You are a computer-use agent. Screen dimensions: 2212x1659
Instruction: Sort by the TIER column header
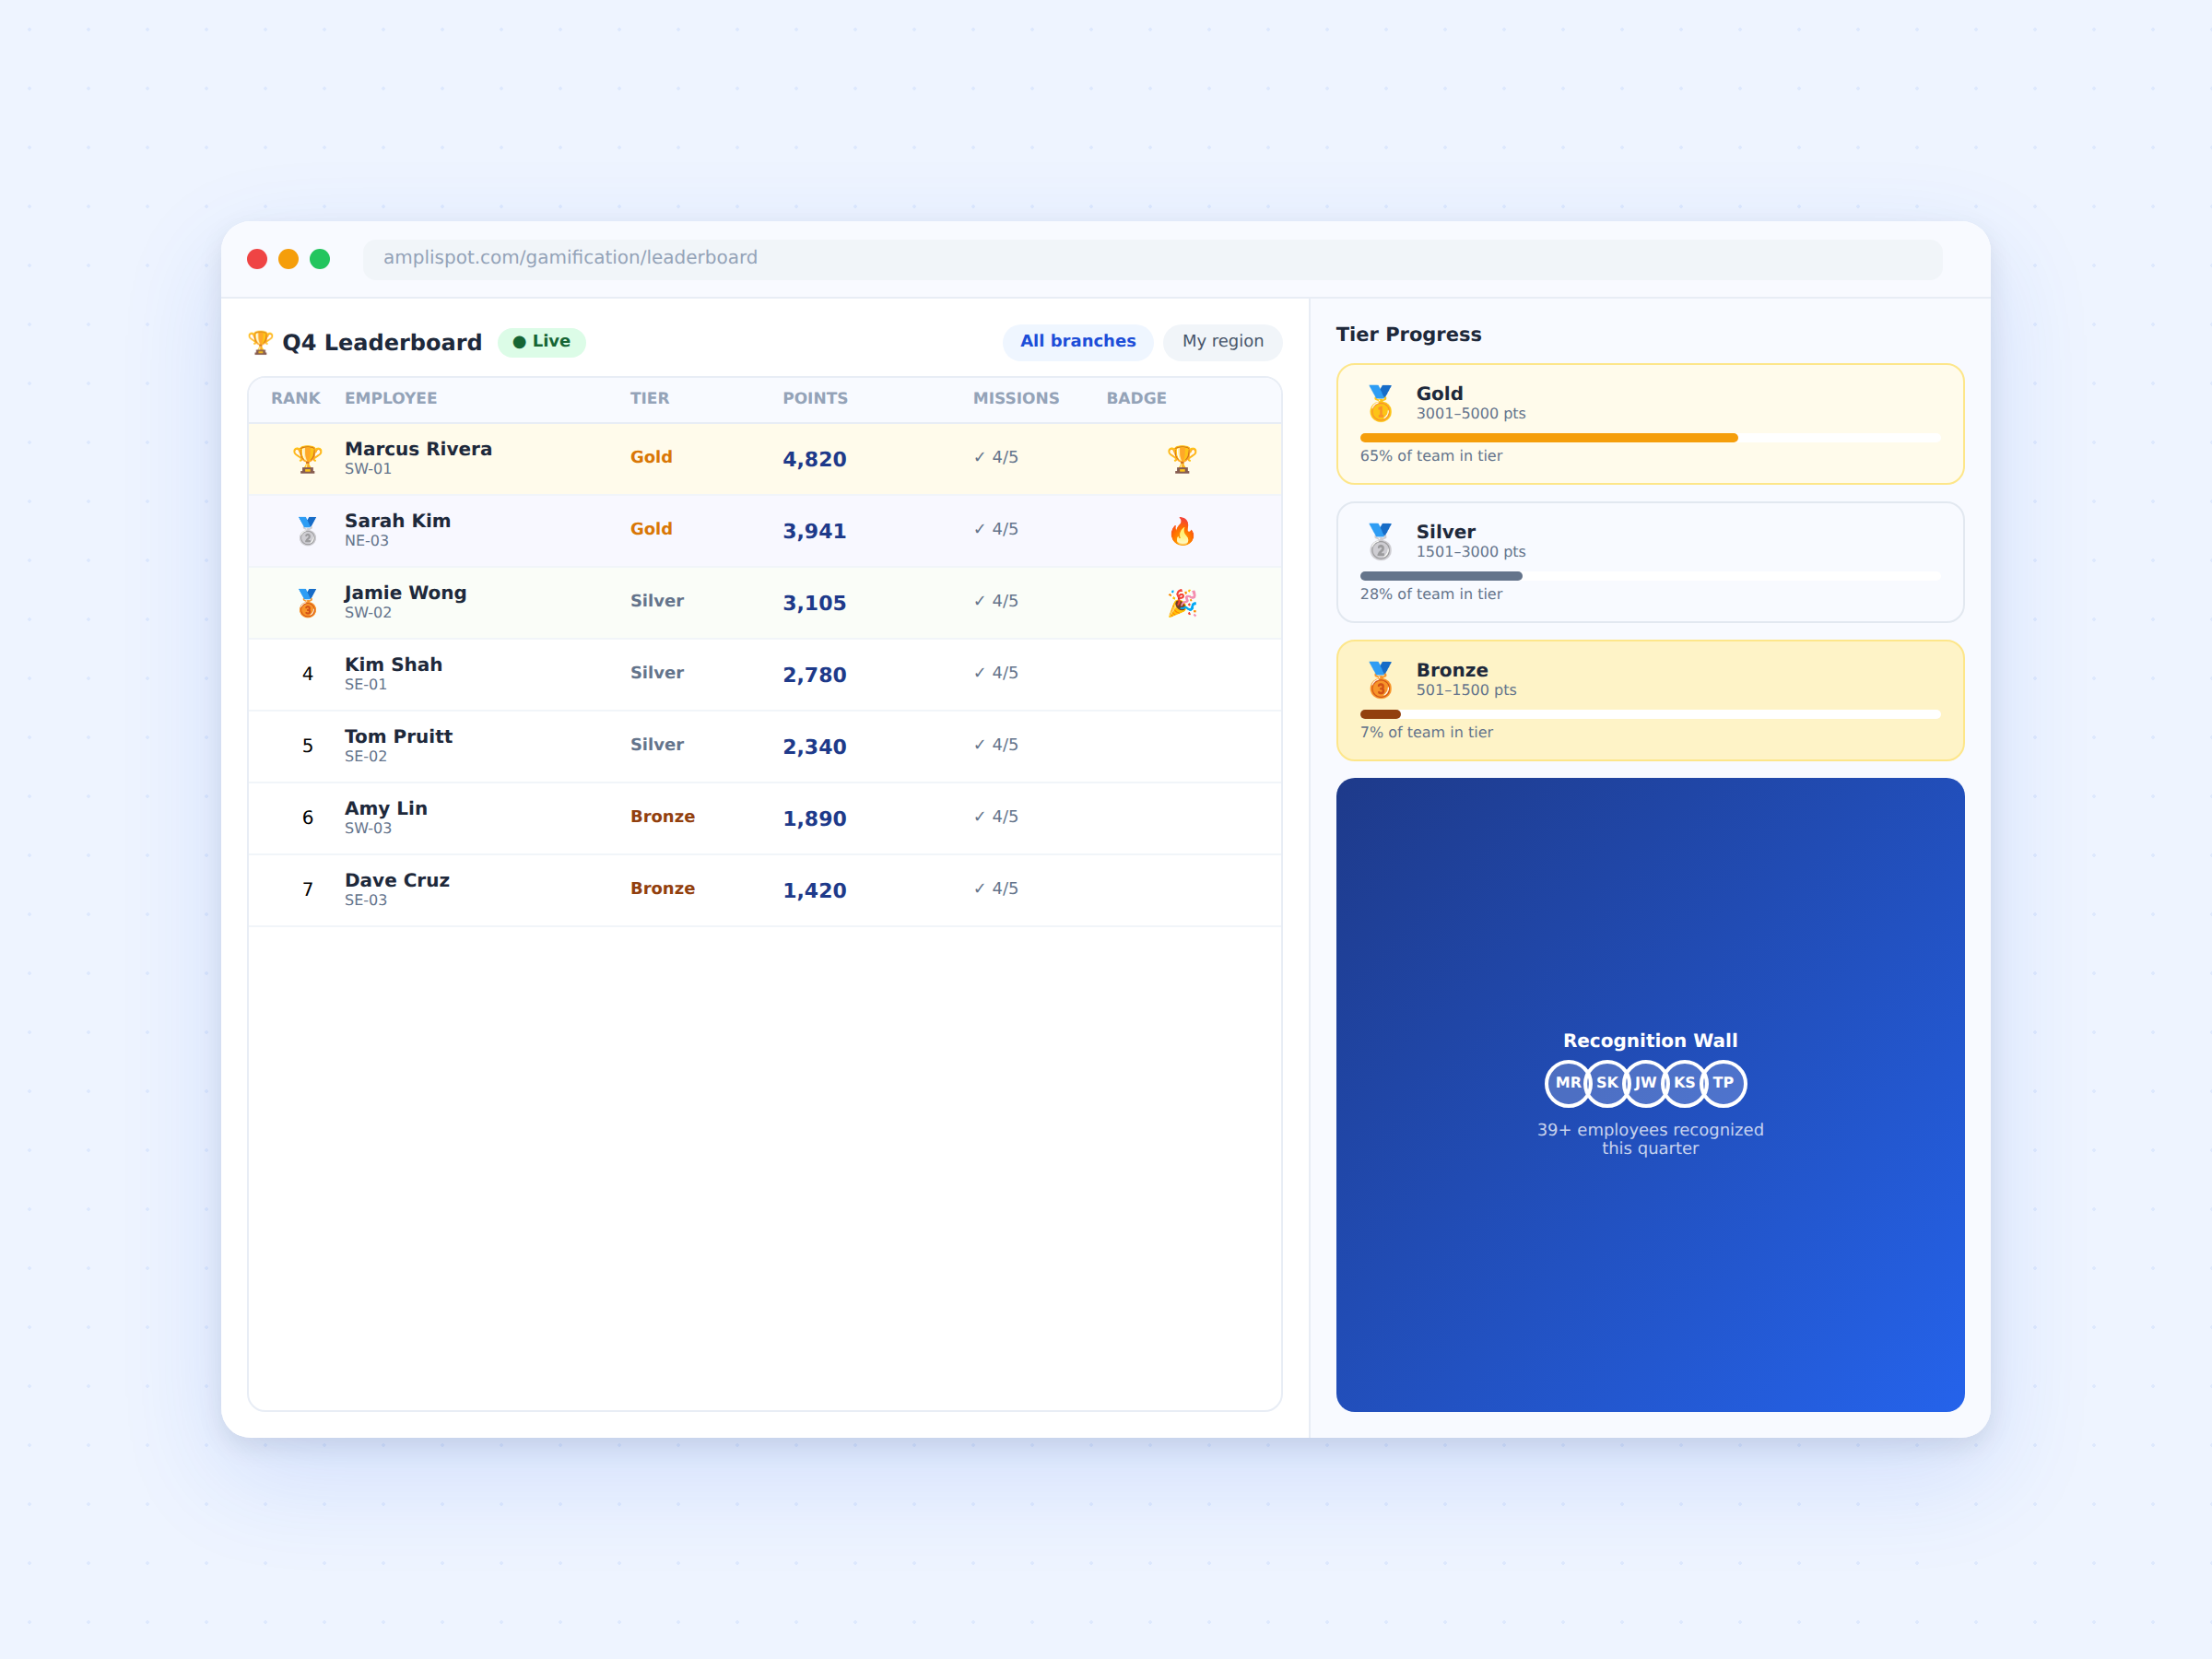point(650,398)
